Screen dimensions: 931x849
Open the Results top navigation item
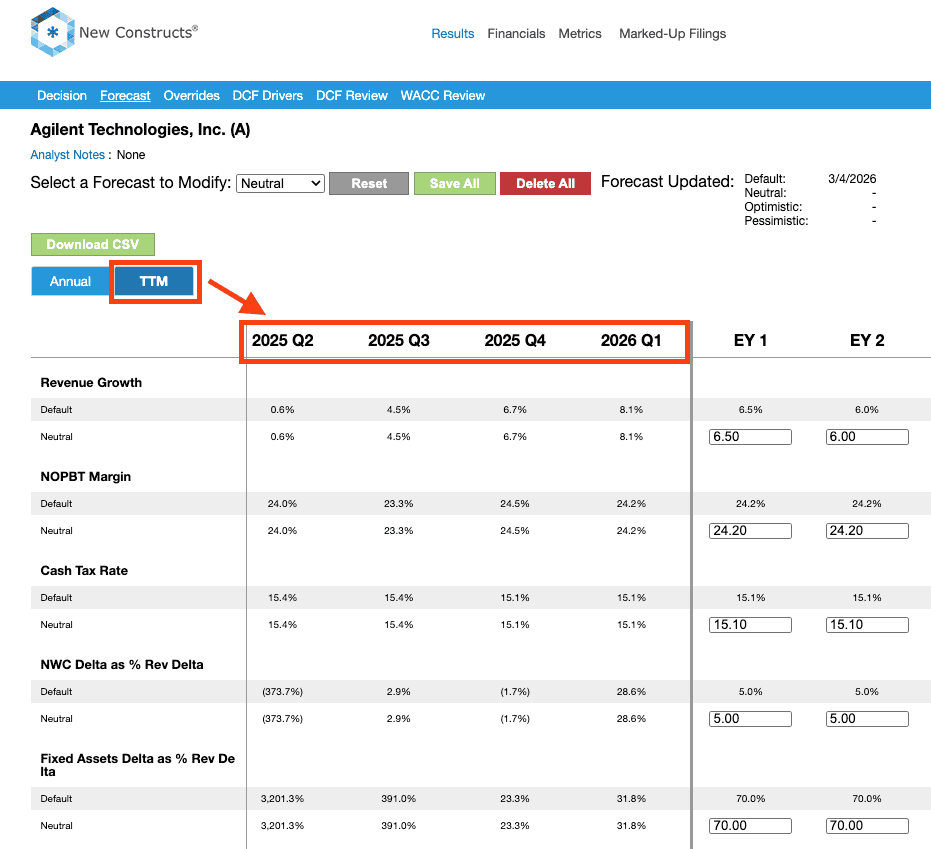tap(452, 33)
